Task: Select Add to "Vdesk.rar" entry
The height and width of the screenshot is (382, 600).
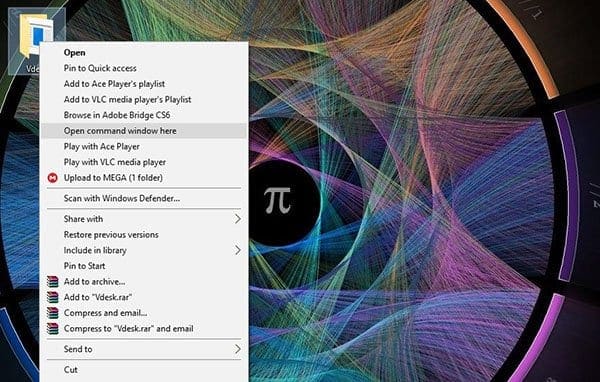Action: [x=144, y=297]
